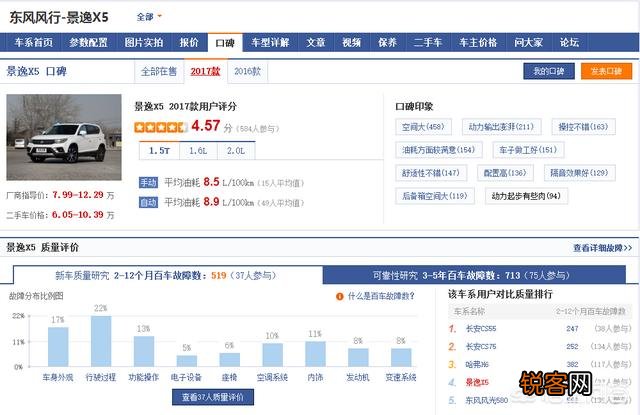This screenshot has width=640, height=415.
Task: Click the 电子设备 5% bar
Action: 187,361
